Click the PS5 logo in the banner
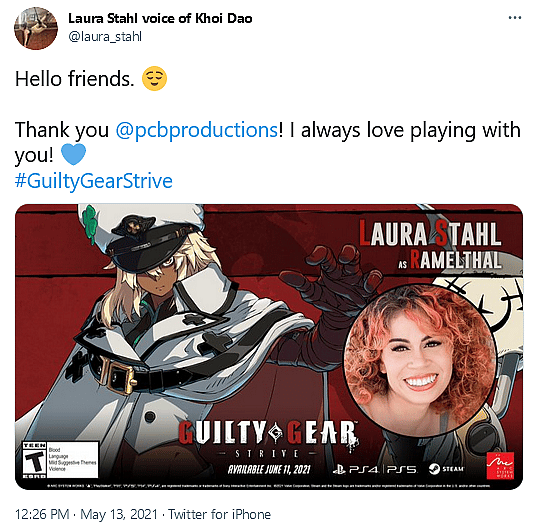The image size is (535, 527). (402, 470)
